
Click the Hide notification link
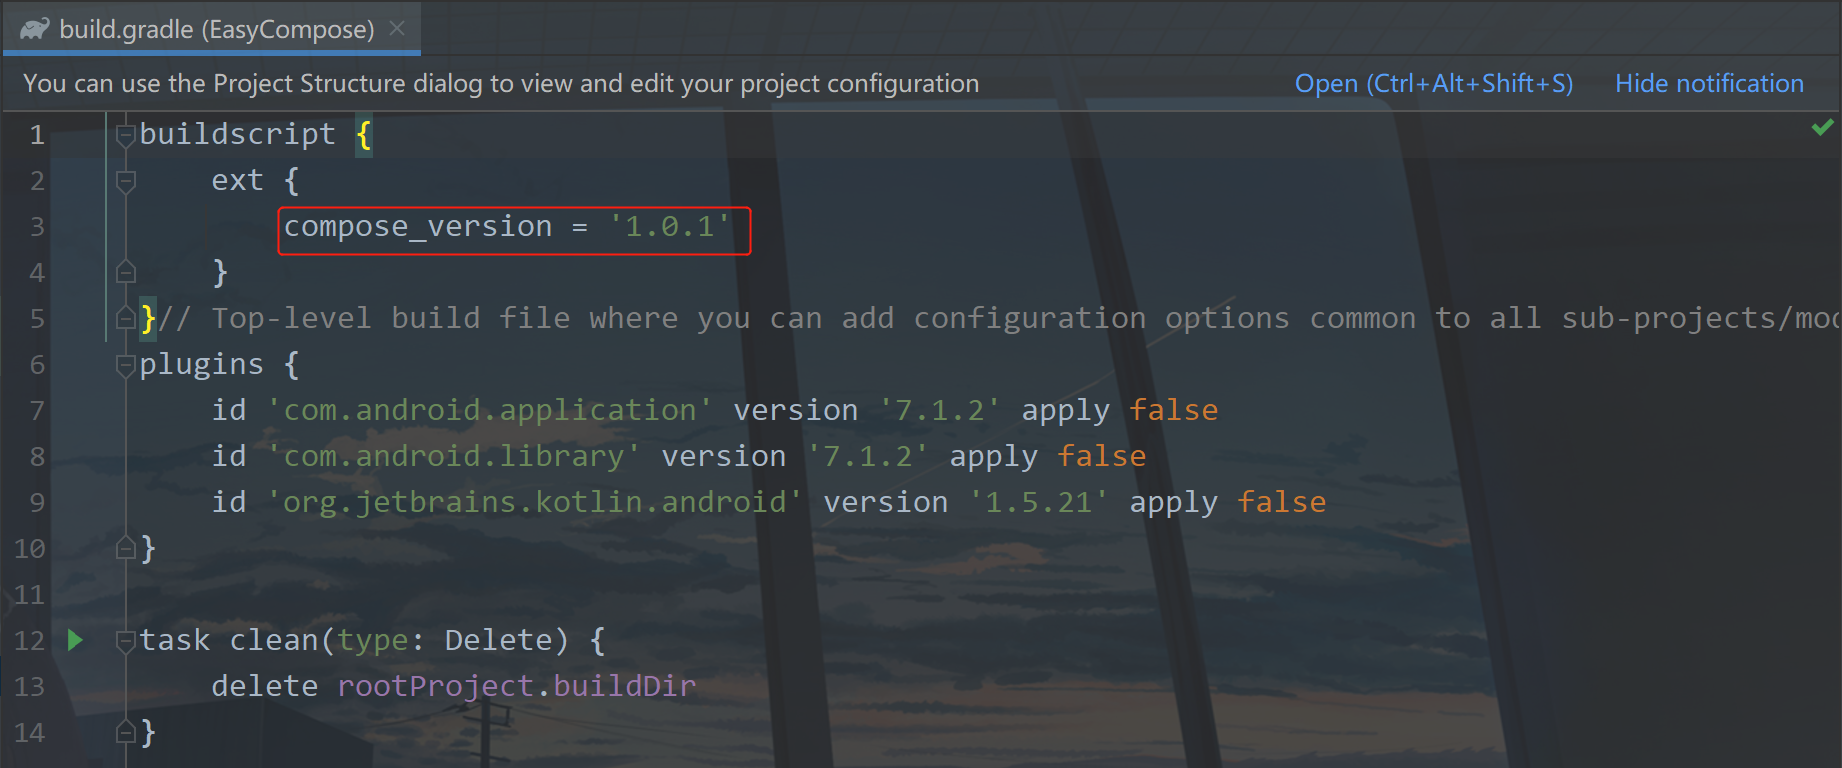click(x=1709, y=83)
